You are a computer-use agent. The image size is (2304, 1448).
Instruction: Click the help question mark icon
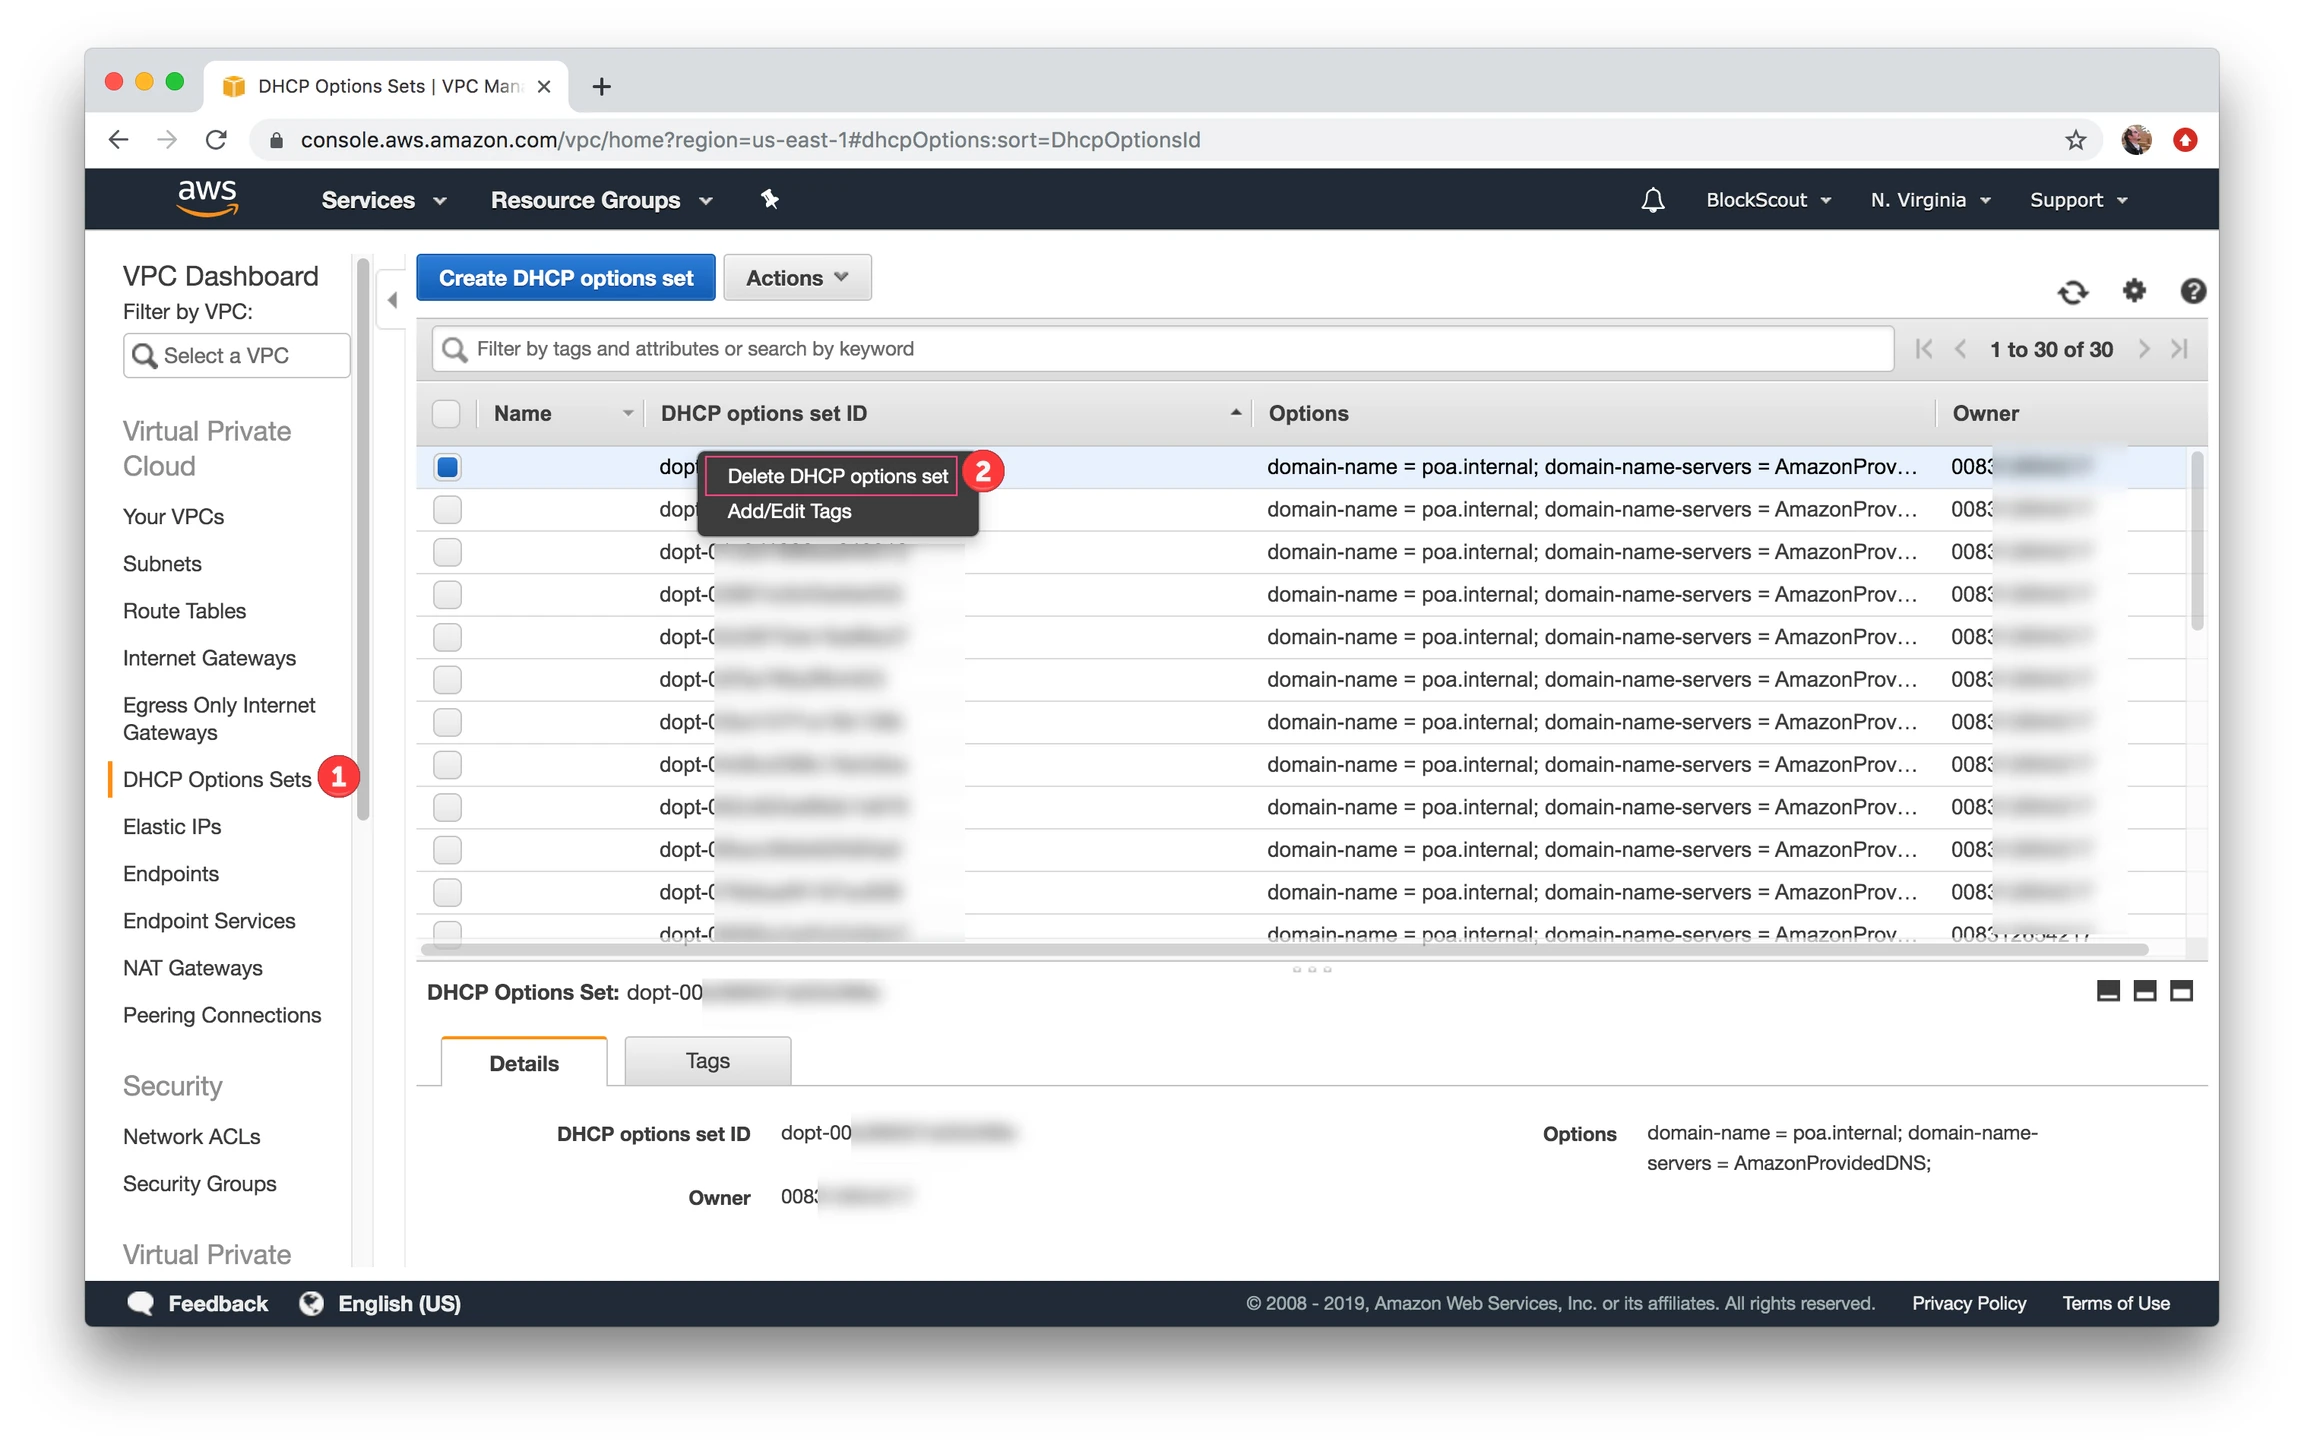click(2192, 291)
